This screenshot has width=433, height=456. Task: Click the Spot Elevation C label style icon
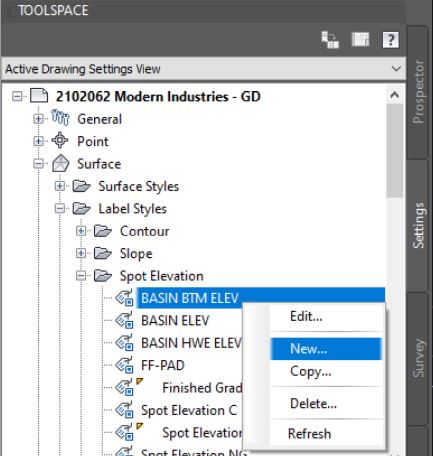[x=124, y=410]
